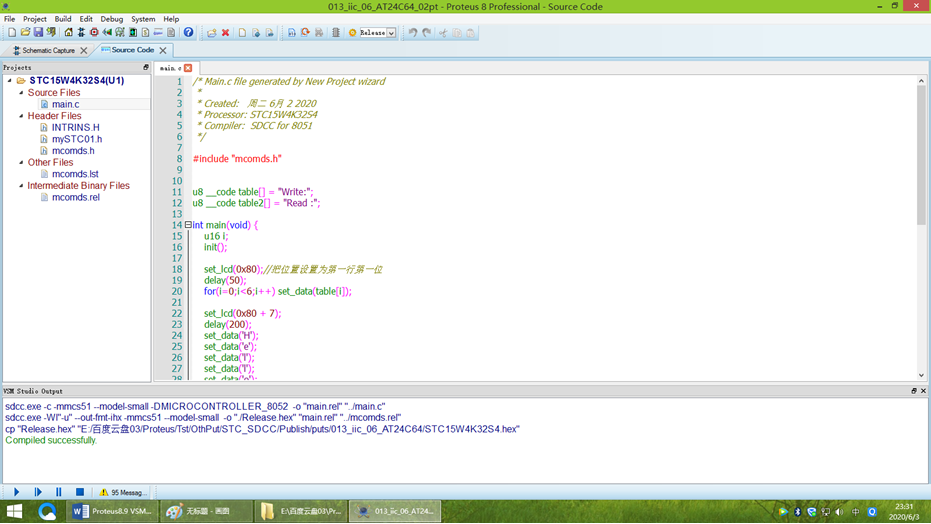Open the Debug menu

tap(111, 19)
